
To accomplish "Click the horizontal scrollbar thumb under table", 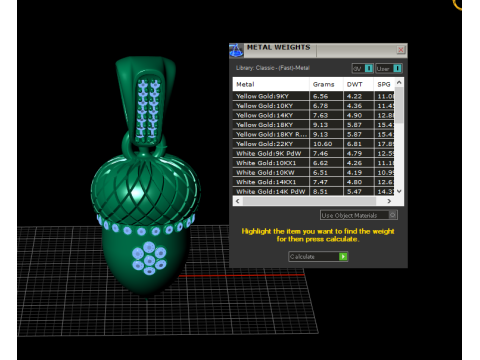I will [x=309, y=201].
